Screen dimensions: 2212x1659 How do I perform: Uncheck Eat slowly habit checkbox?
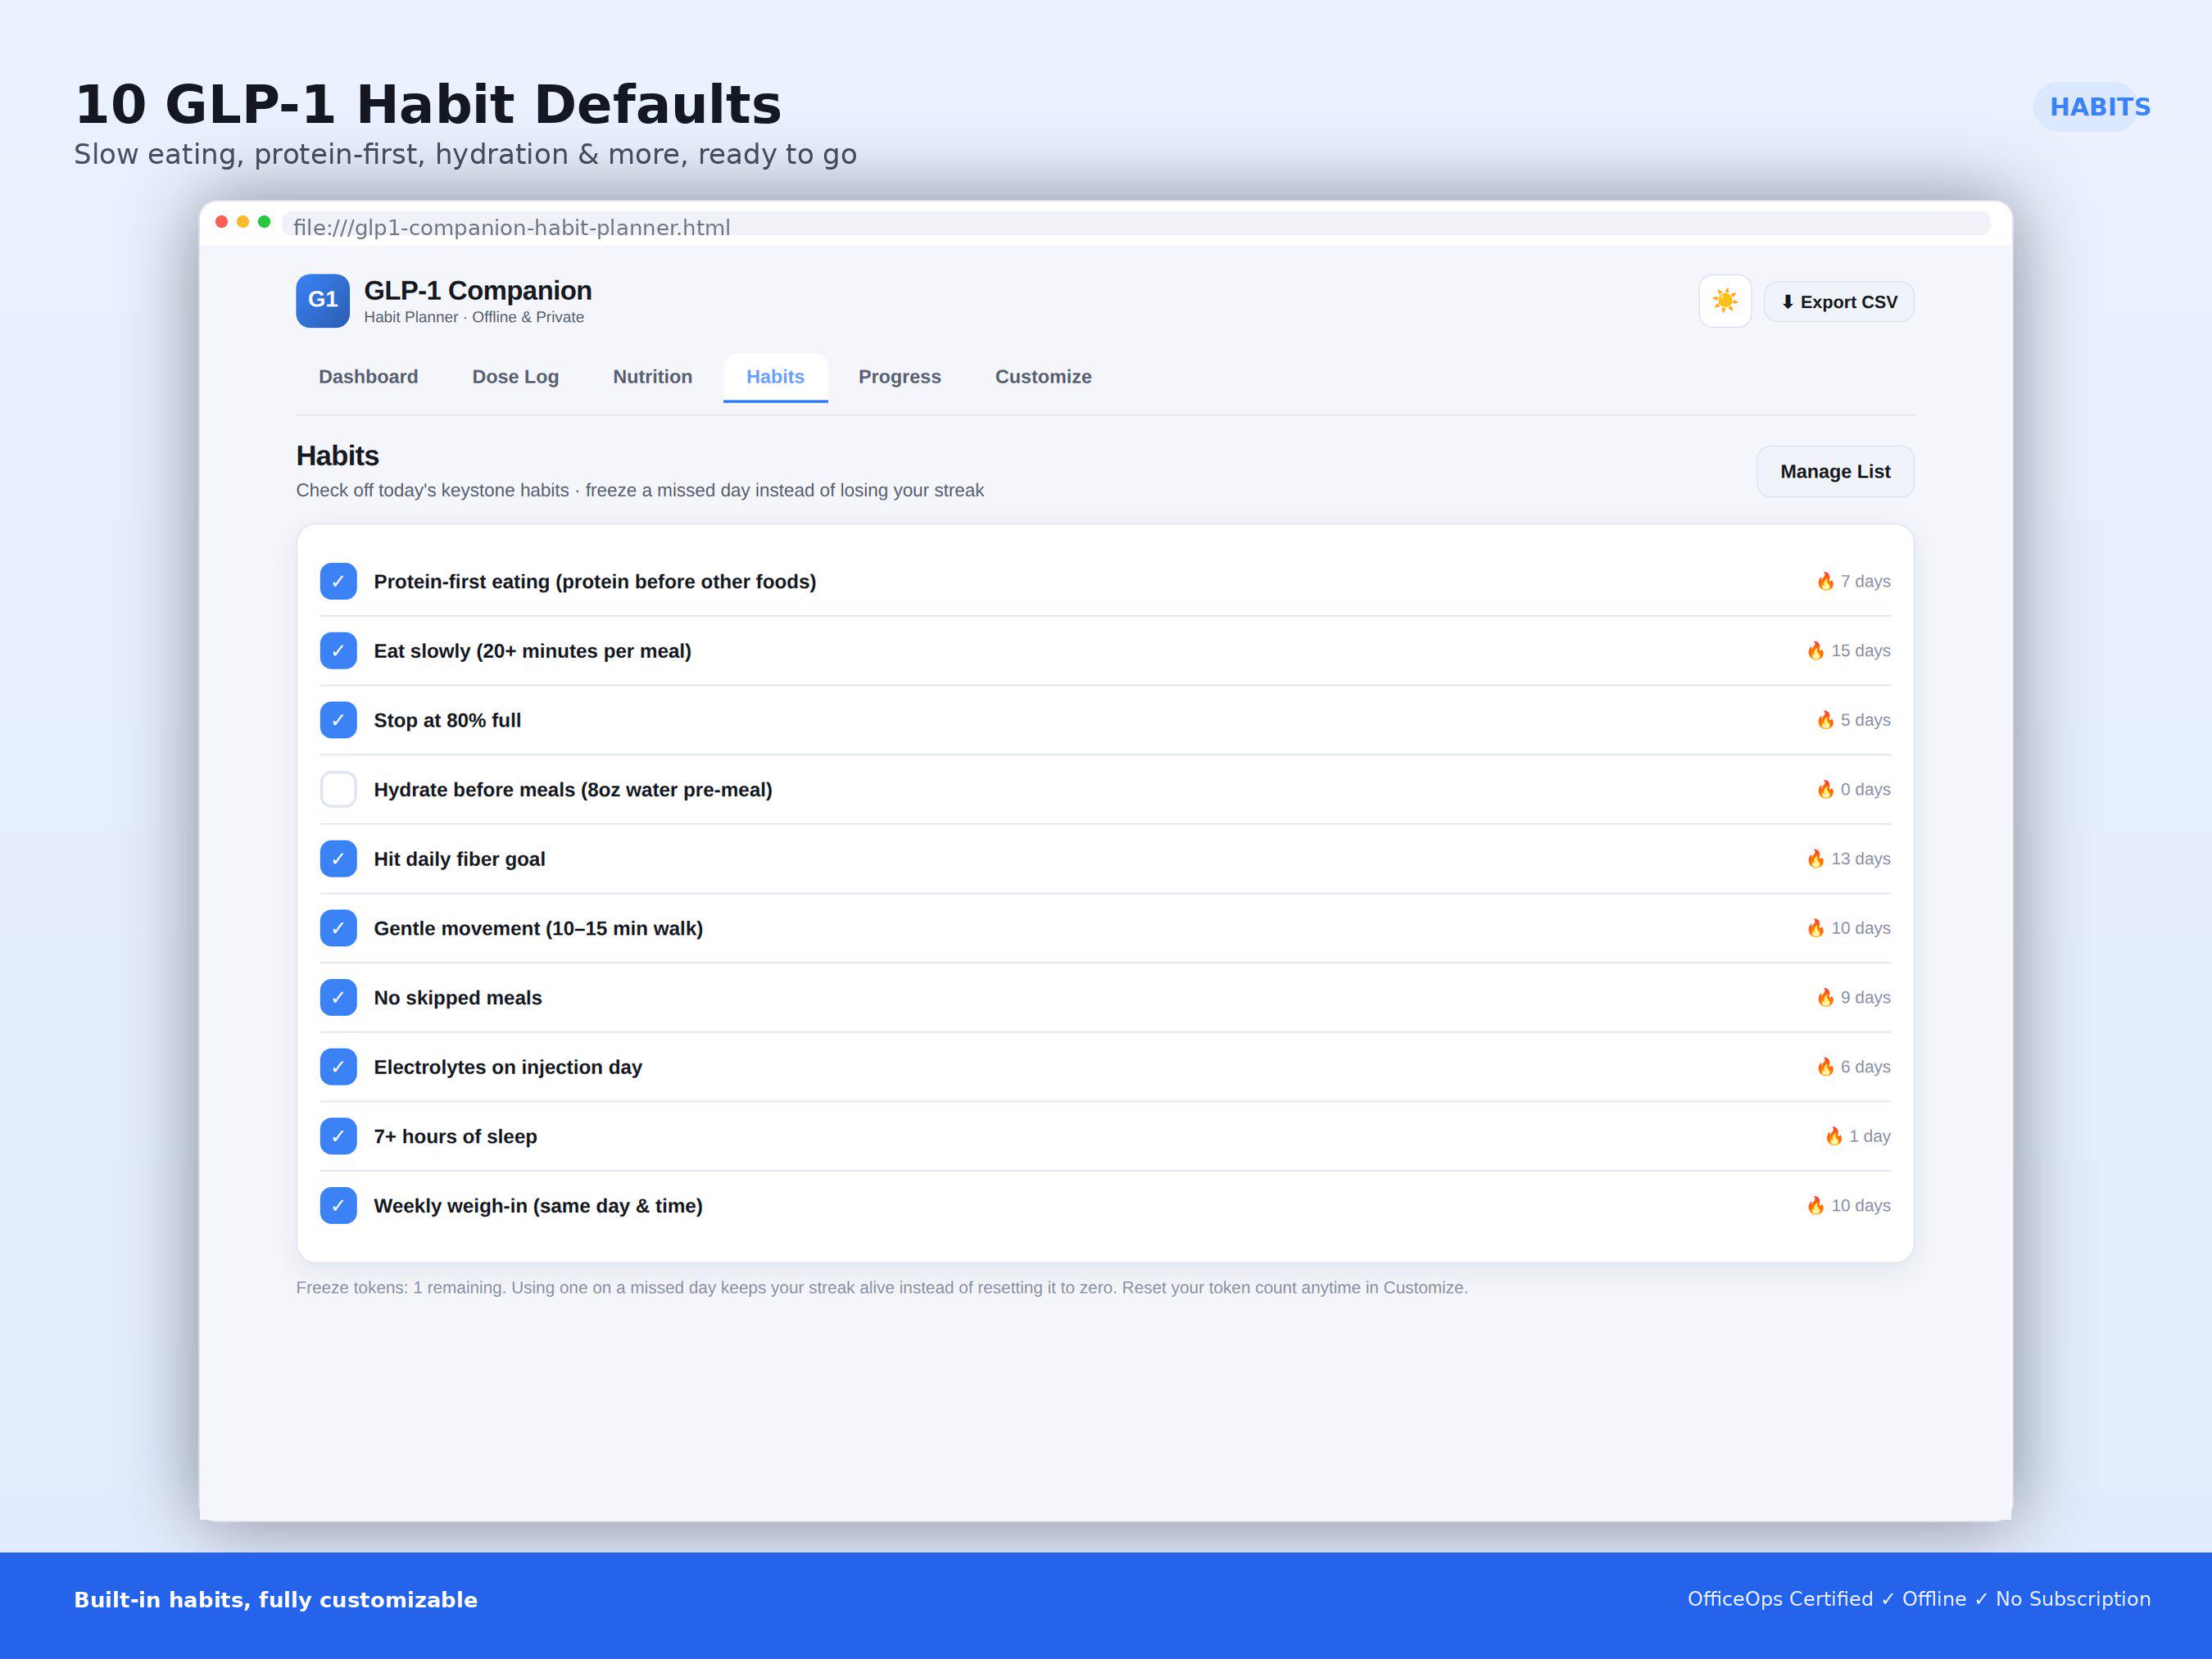[x=338, y=651]
